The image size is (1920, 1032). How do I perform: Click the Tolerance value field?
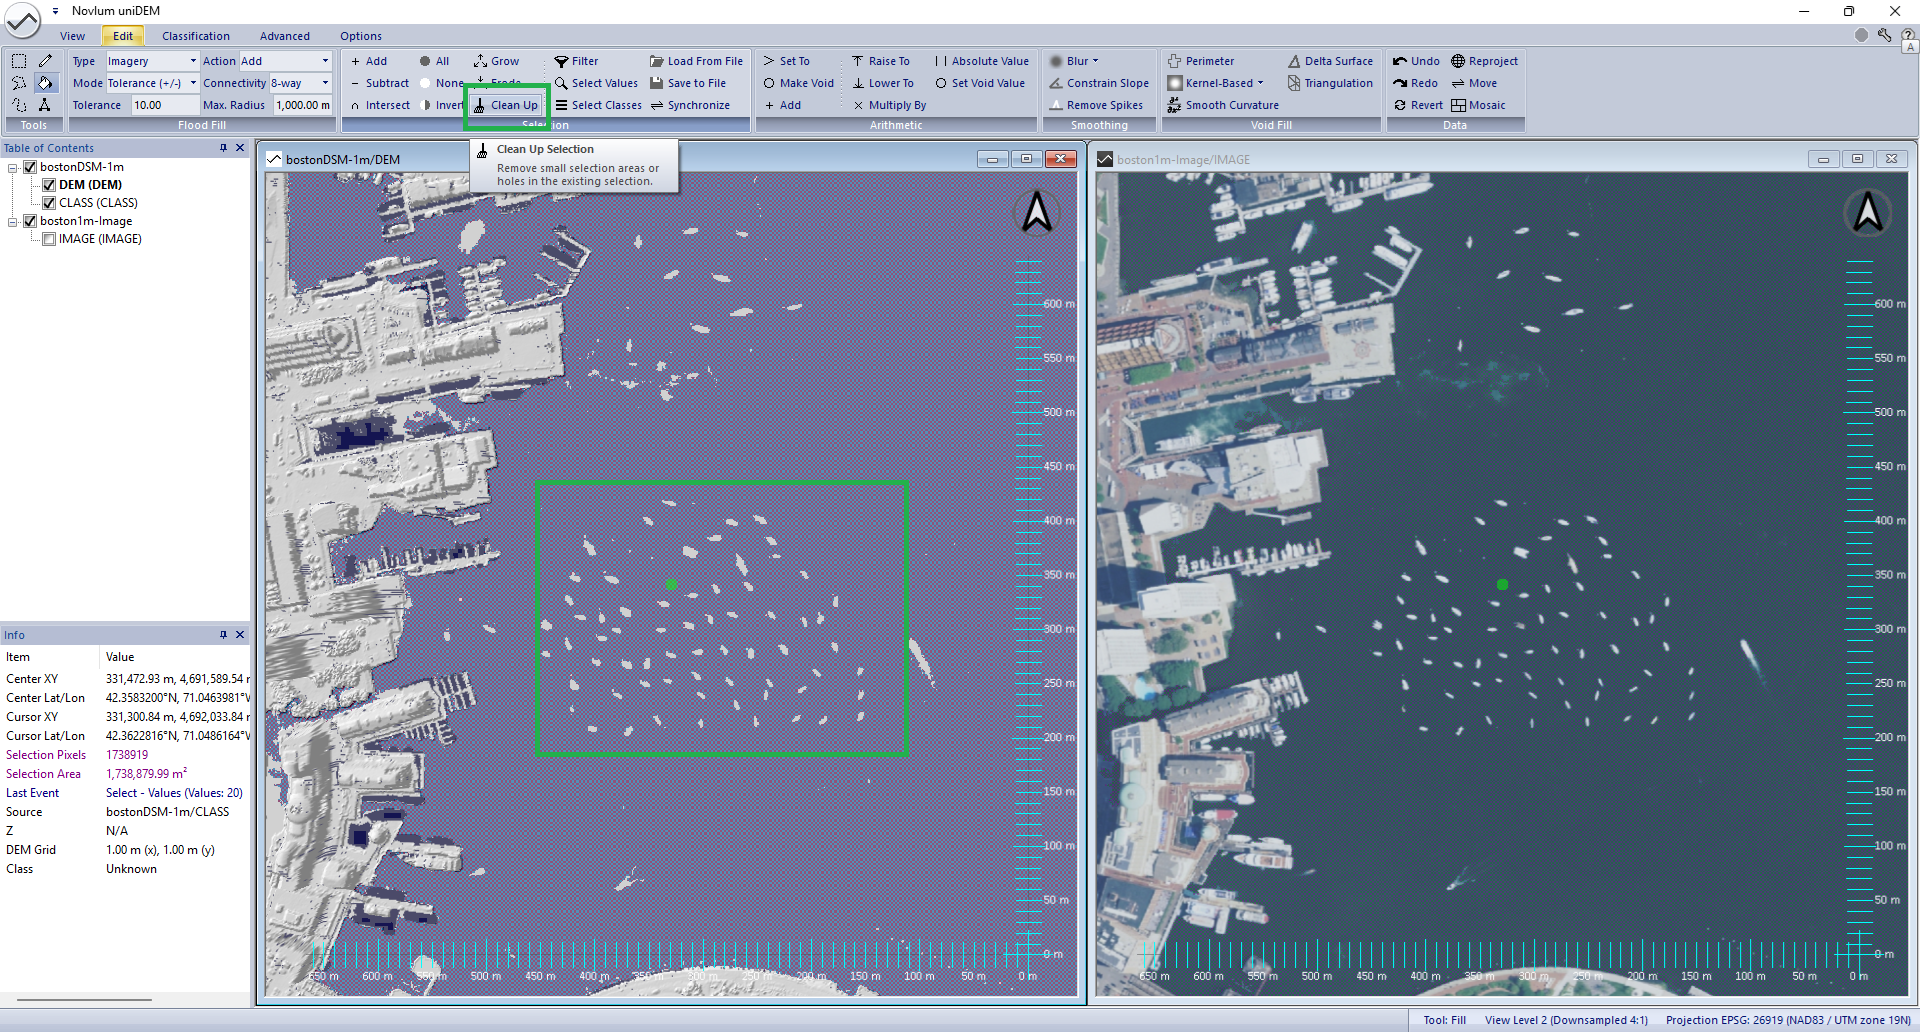(x=165, y=105)
